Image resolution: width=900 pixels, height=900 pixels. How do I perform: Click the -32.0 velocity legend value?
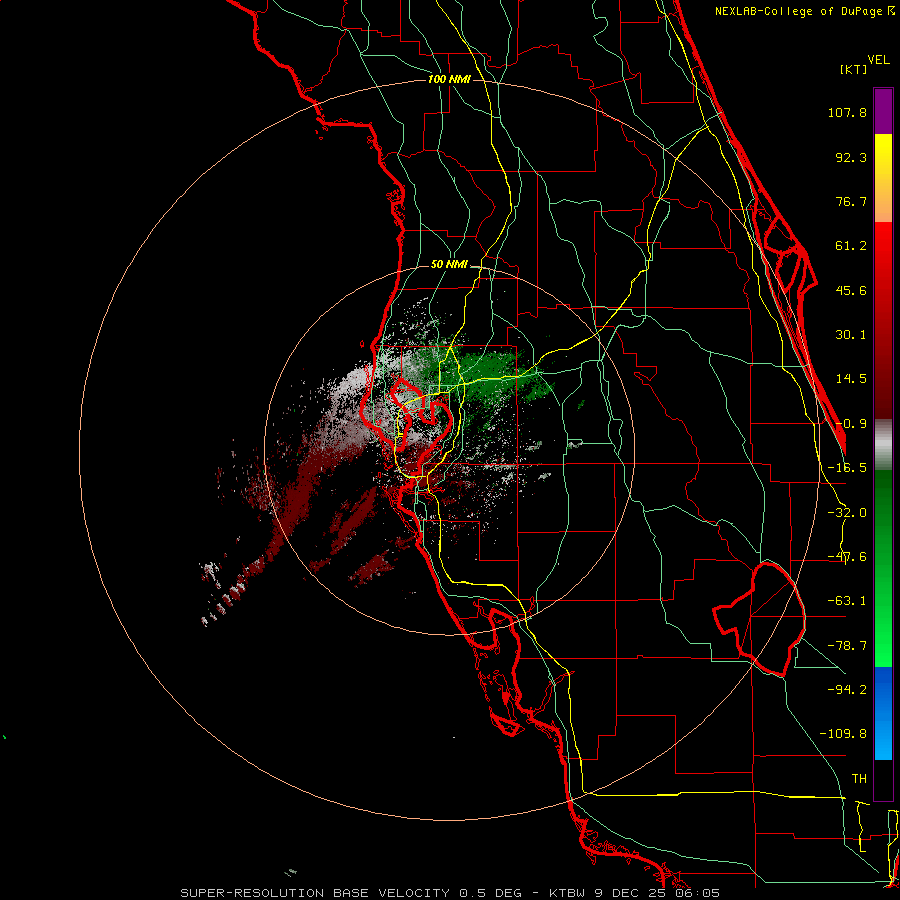pyautogui.click(x=847, y=513)
